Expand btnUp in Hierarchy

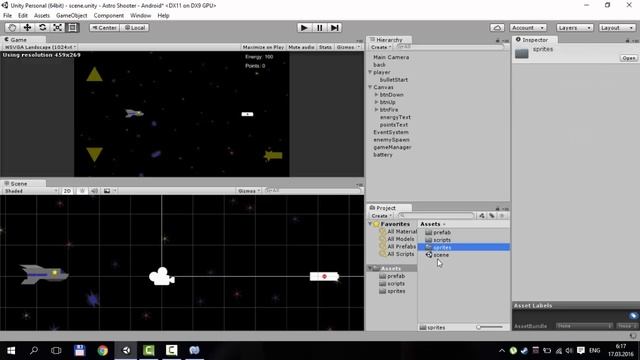376,102
